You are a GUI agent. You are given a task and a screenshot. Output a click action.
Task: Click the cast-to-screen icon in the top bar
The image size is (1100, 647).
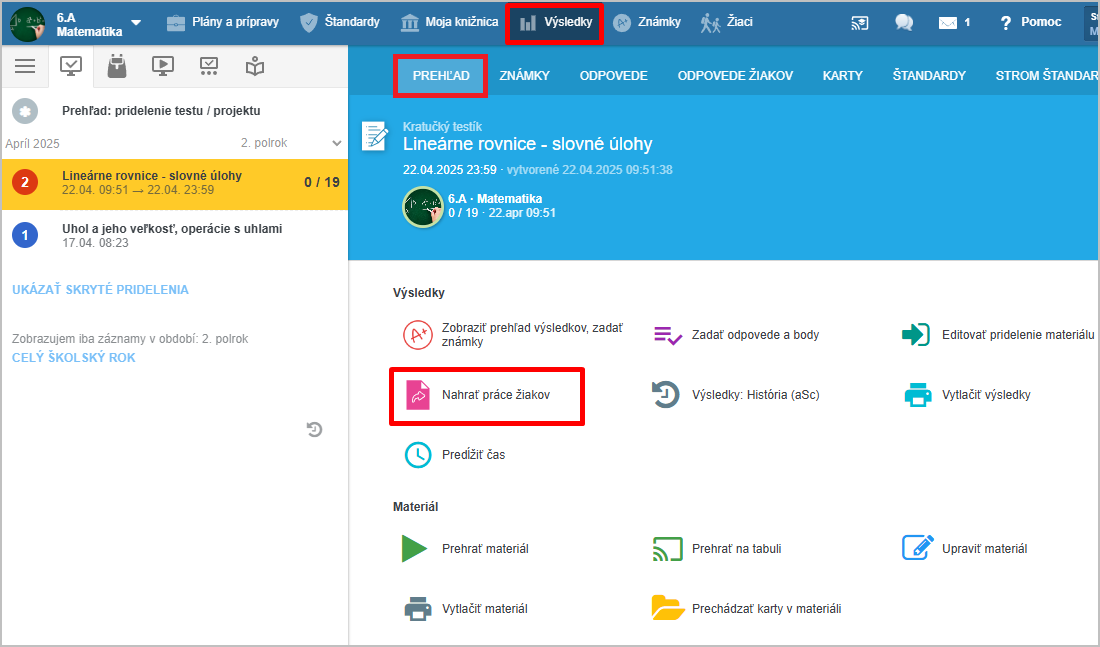point(860,22)
